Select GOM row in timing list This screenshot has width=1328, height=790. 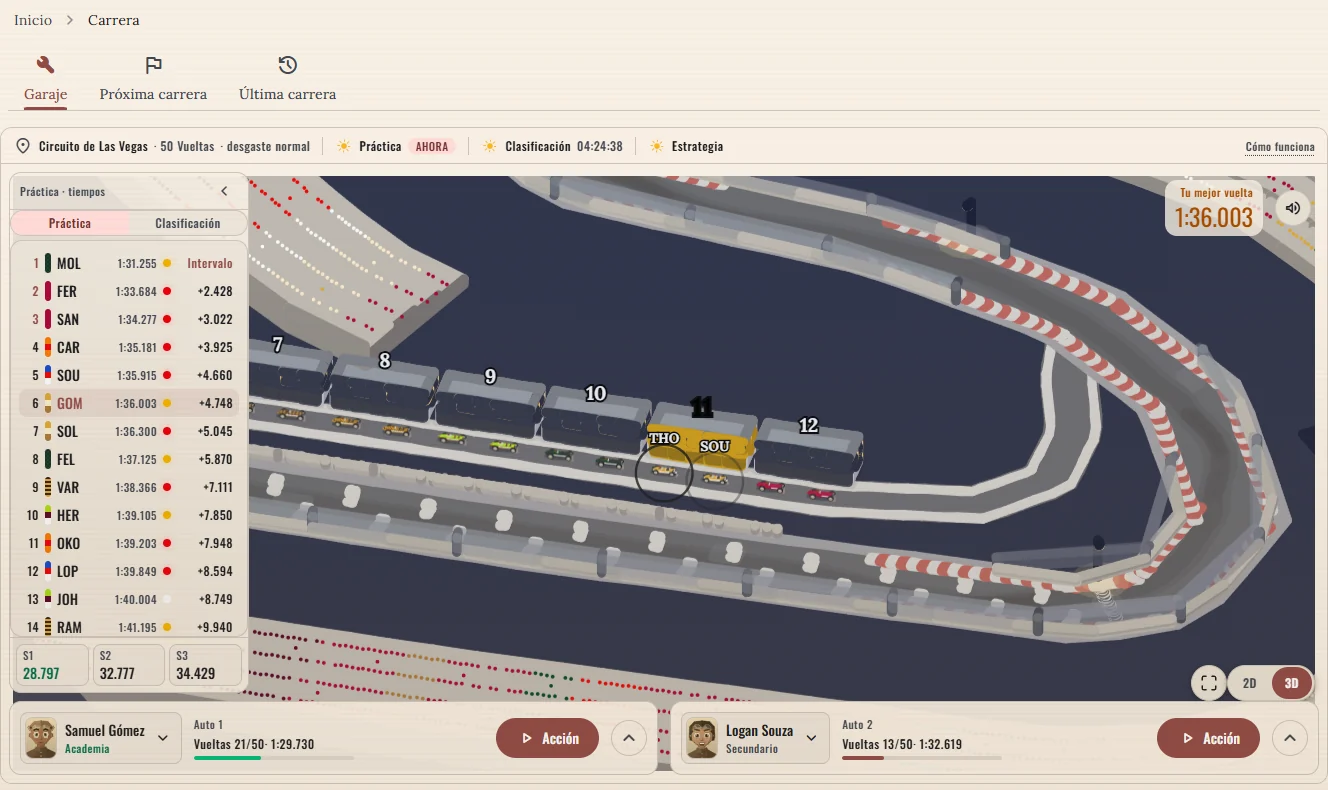[129, 403]
